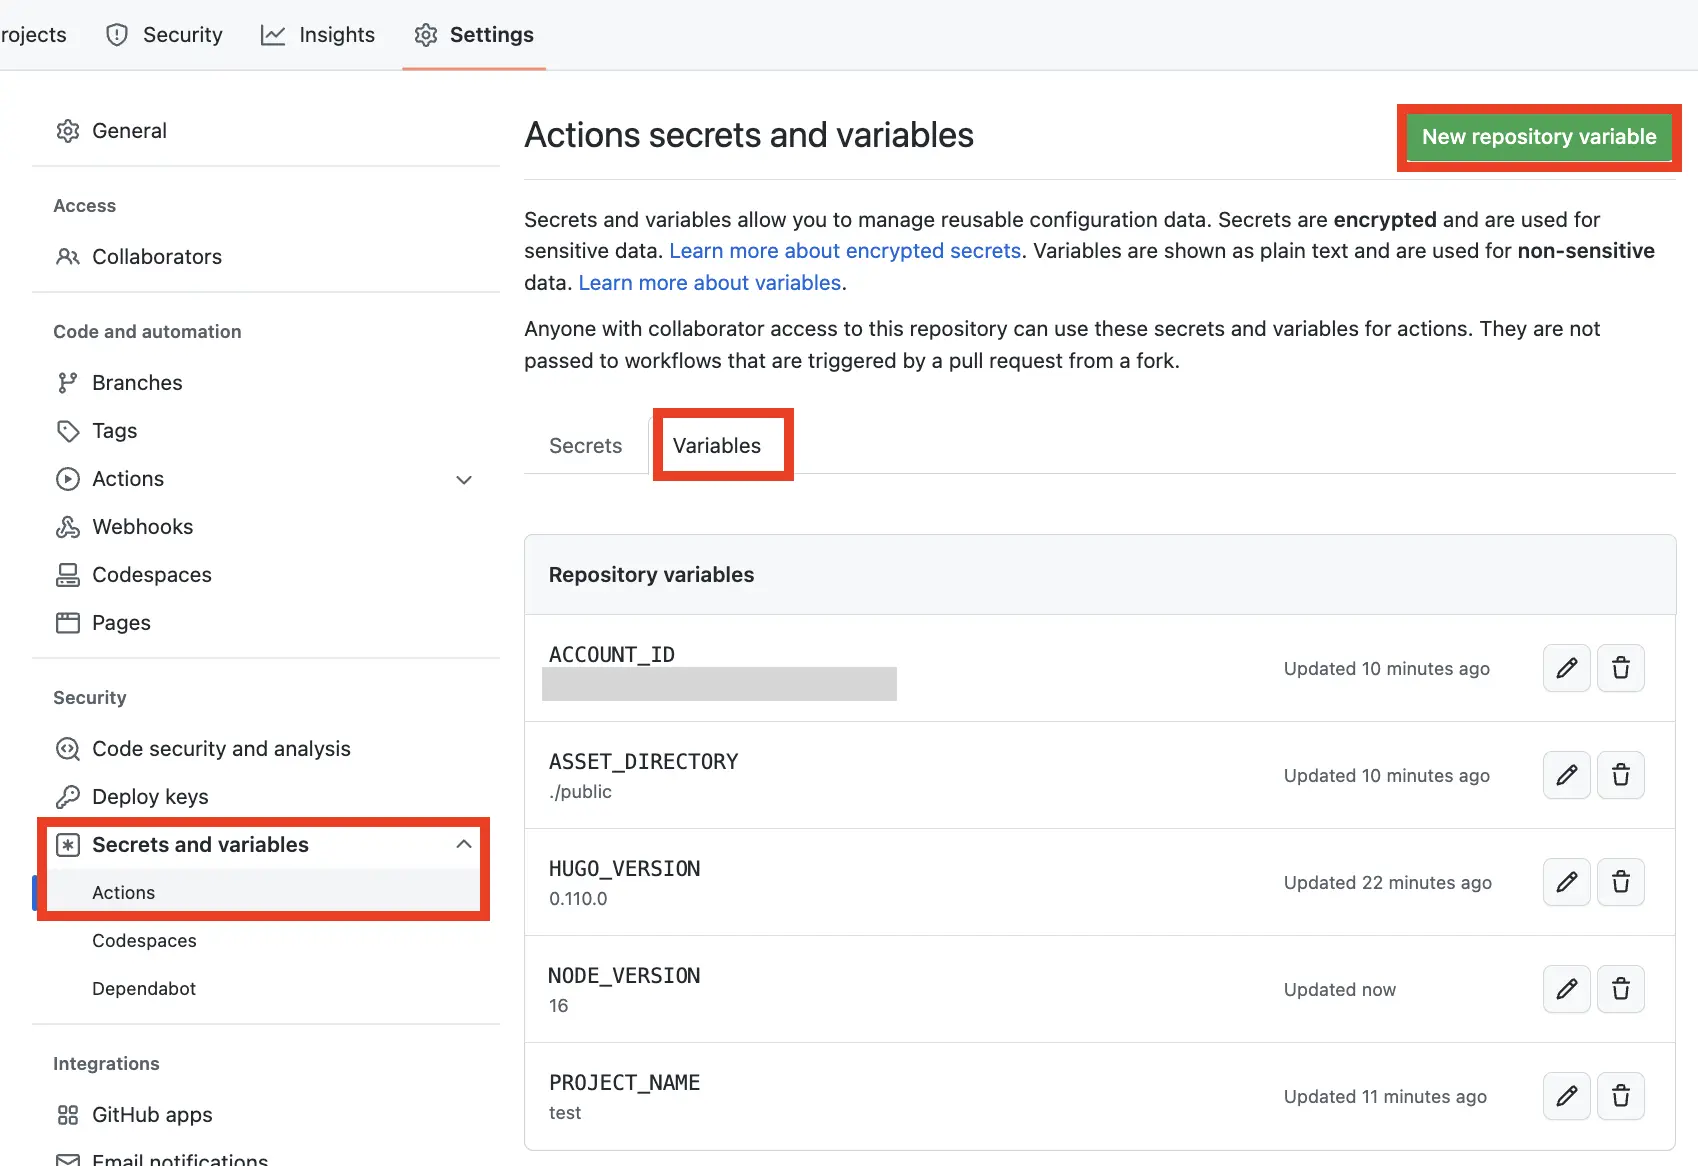The image size is (1698, 1166).
Task: Collapse the Secrets and variables section
Action: 463,843
